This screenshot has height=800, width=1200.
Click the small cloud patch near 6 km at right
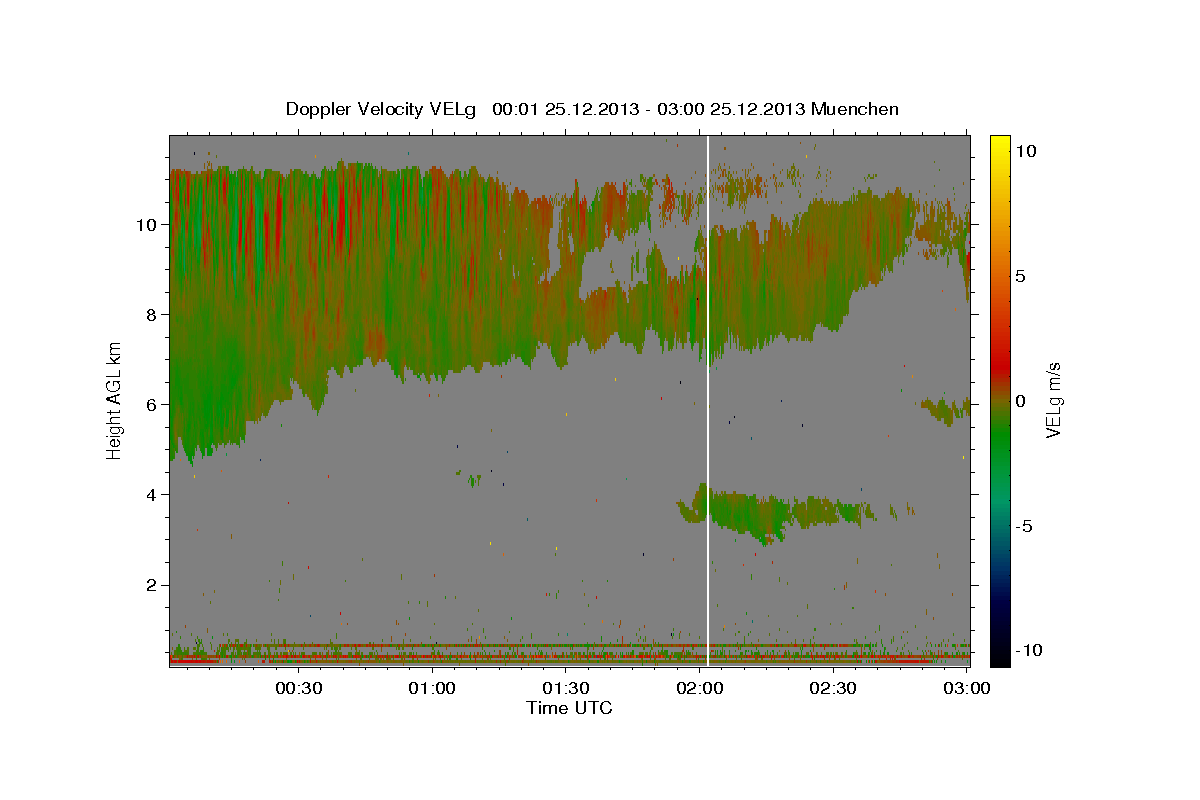click(x=945, y=410)
